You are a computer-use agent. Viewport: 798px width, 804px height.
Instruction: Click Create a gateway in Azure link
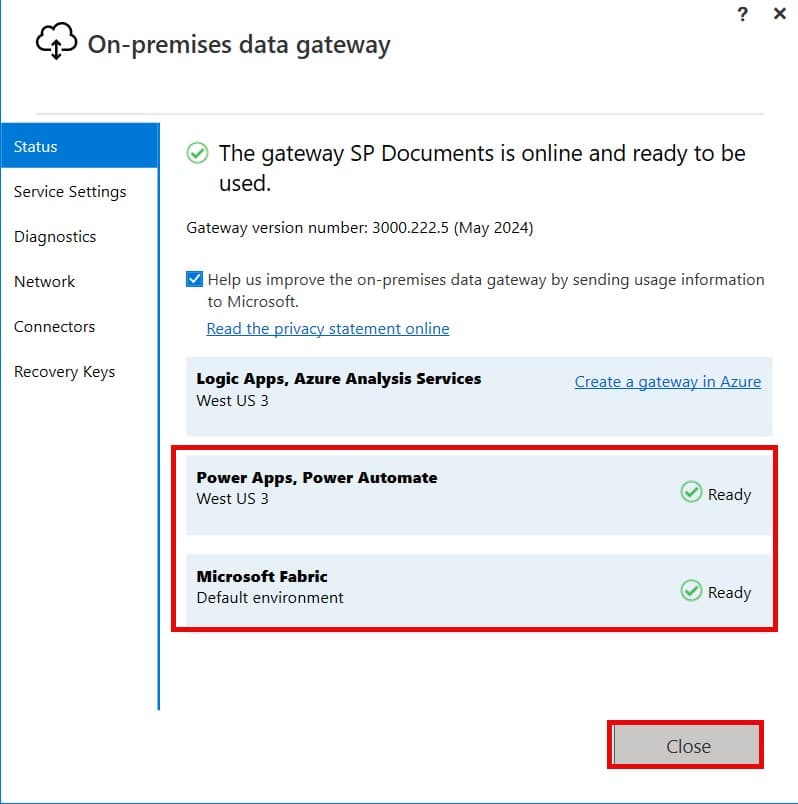(x=668, y=382)
